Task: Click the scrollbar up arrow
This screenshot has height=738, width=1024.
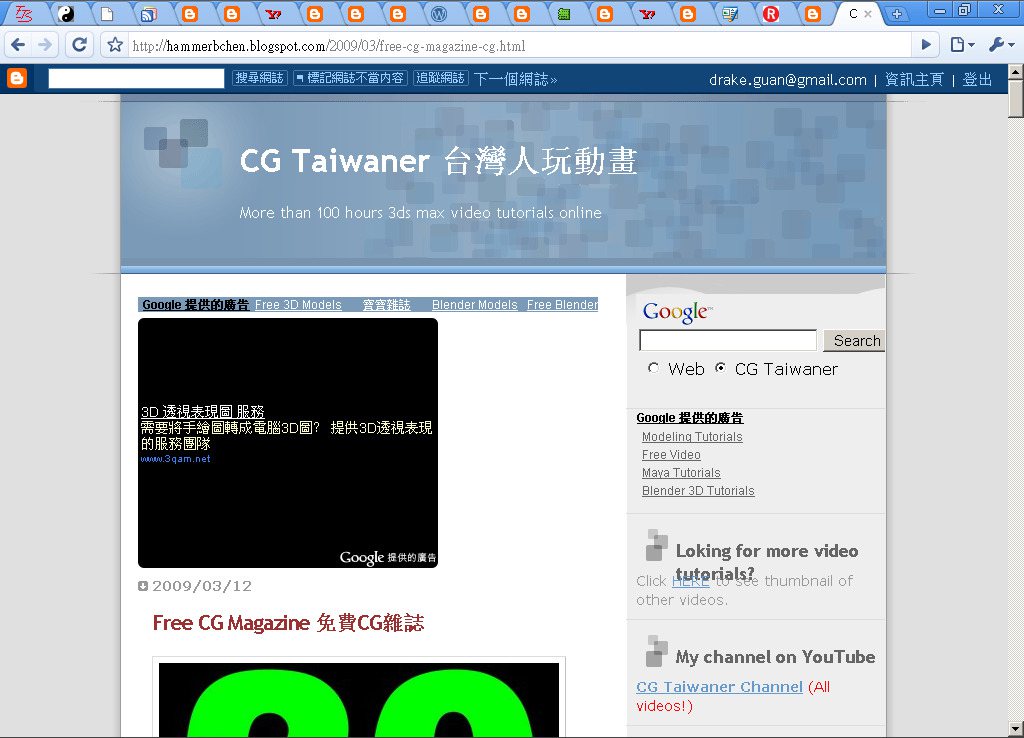Action: click(x=1016, y=72)
